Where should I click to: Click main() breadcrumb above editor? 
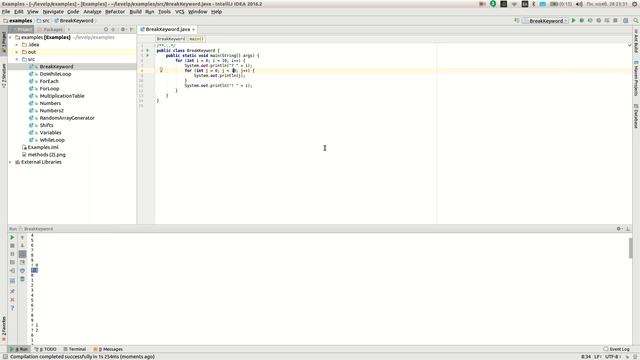(196, 39)
